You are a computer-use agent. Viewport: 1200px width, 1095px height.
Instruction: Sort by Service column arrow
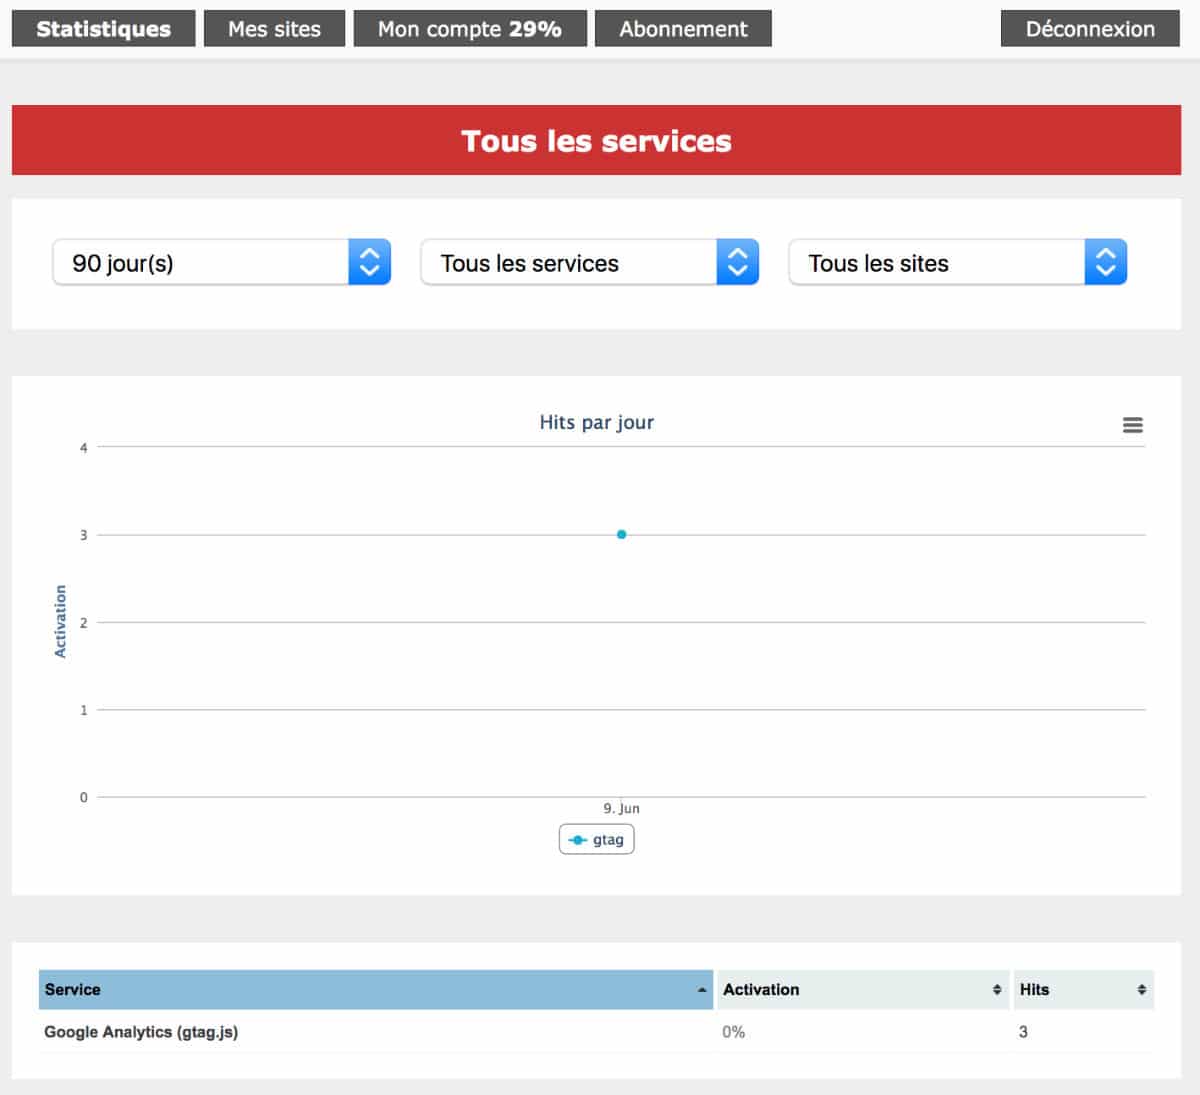tap(701, 990)
